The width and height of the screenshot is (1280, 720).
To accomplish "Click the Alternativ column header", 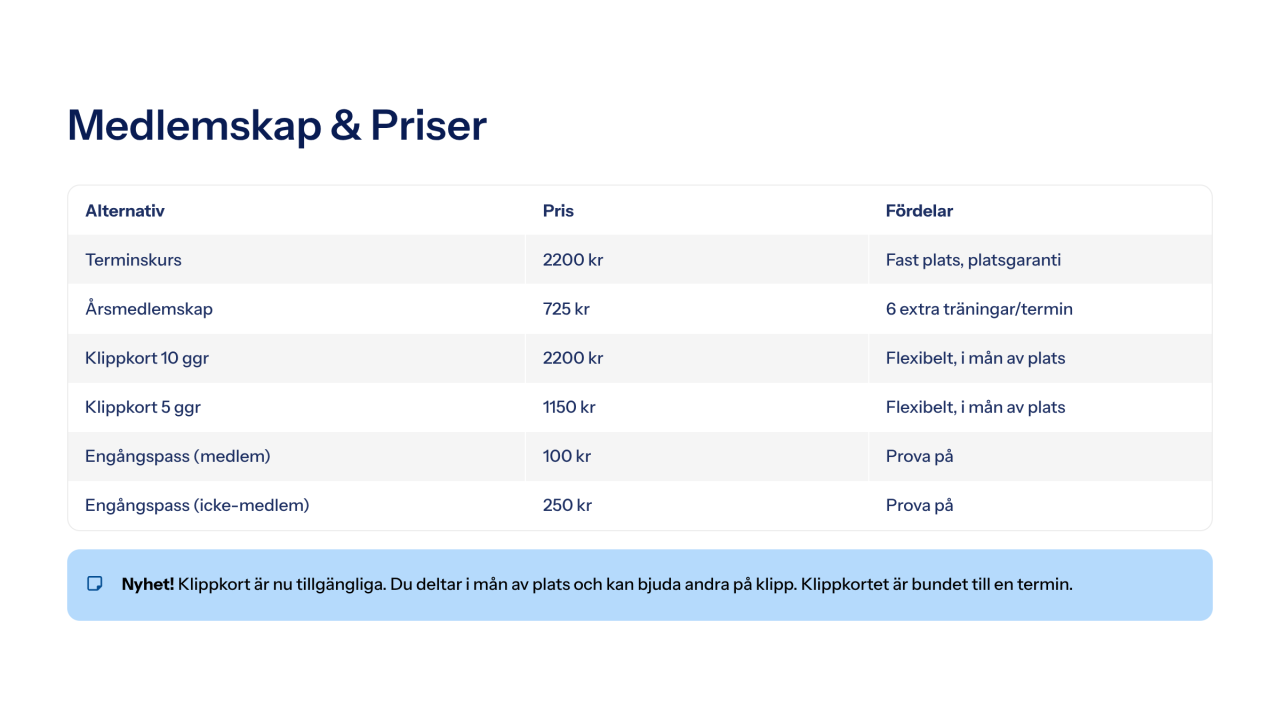I will [x=125, y=211].
